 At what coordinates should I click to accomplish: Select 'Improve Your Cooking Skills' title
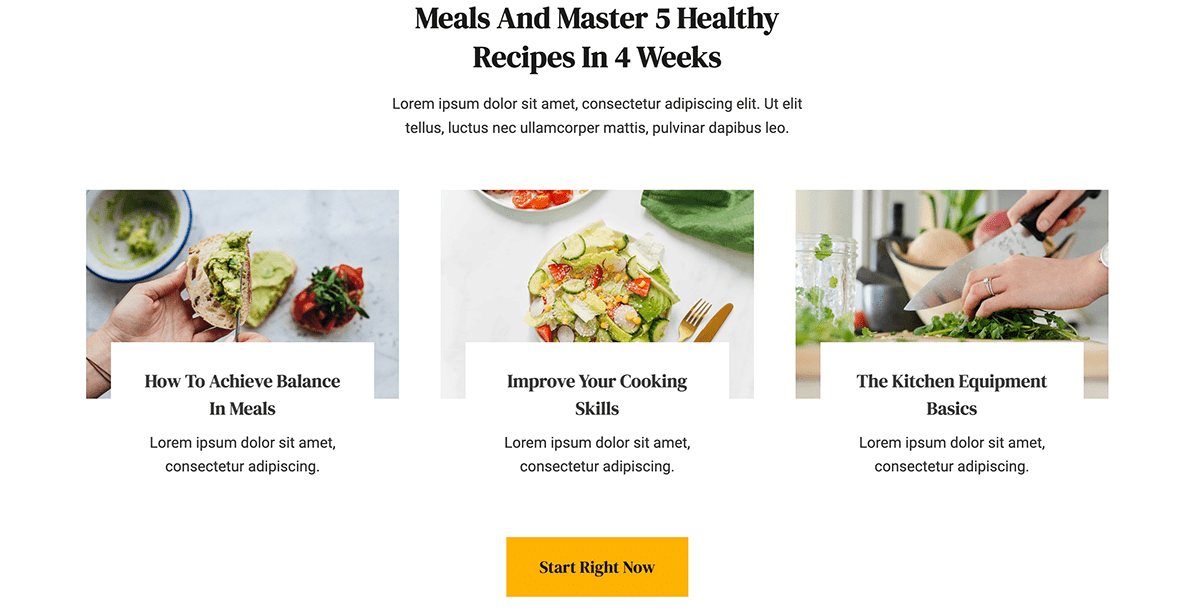pos(597,395)
